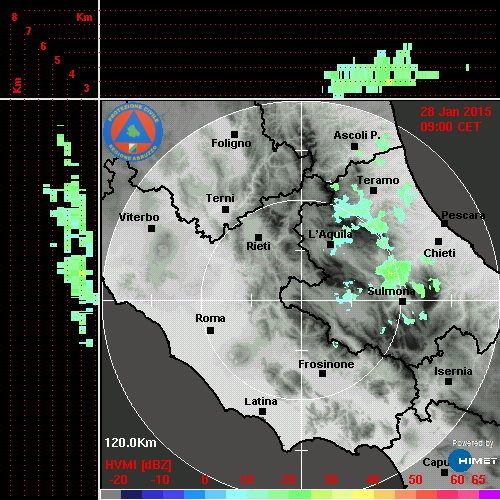Click the 50 dBZ scale value
The width and height of the screenshot is (500, 500).
click(415, 480)
